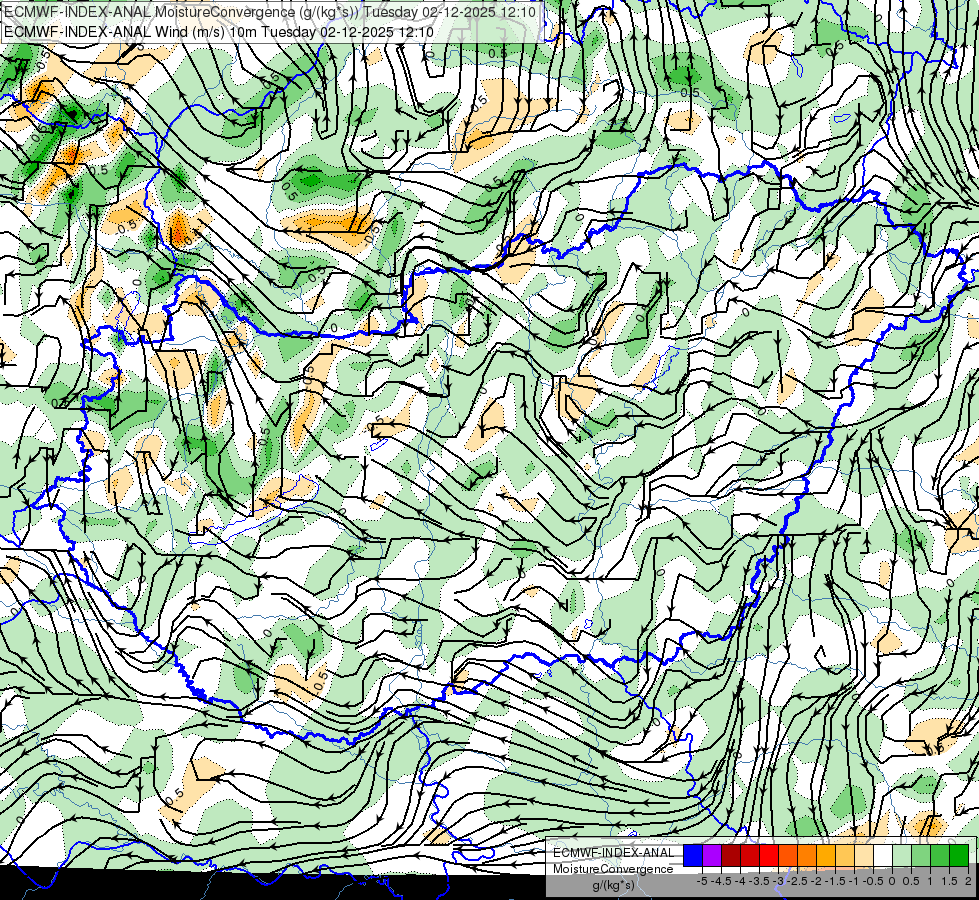
Task: Select bright red swatch between -3.5 and -3
Action: click(769, 856)
